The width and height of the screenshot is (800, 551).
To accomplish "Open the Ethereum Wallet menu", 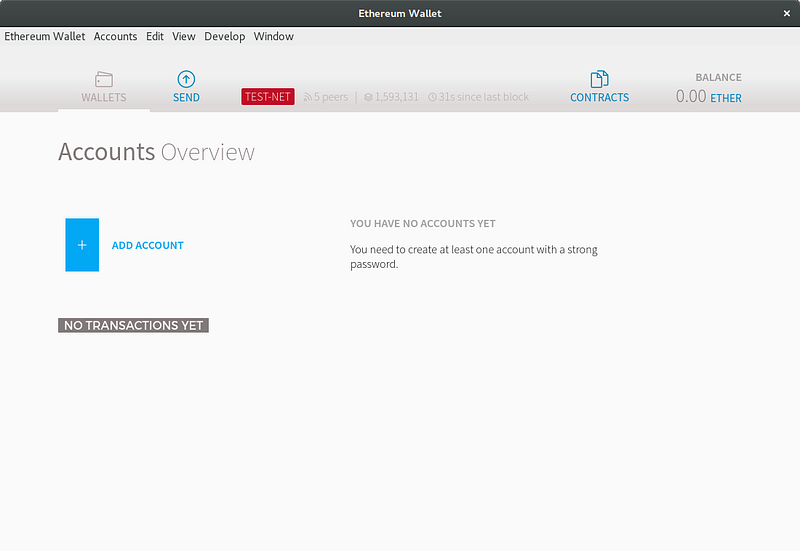I will click(45, 36).
